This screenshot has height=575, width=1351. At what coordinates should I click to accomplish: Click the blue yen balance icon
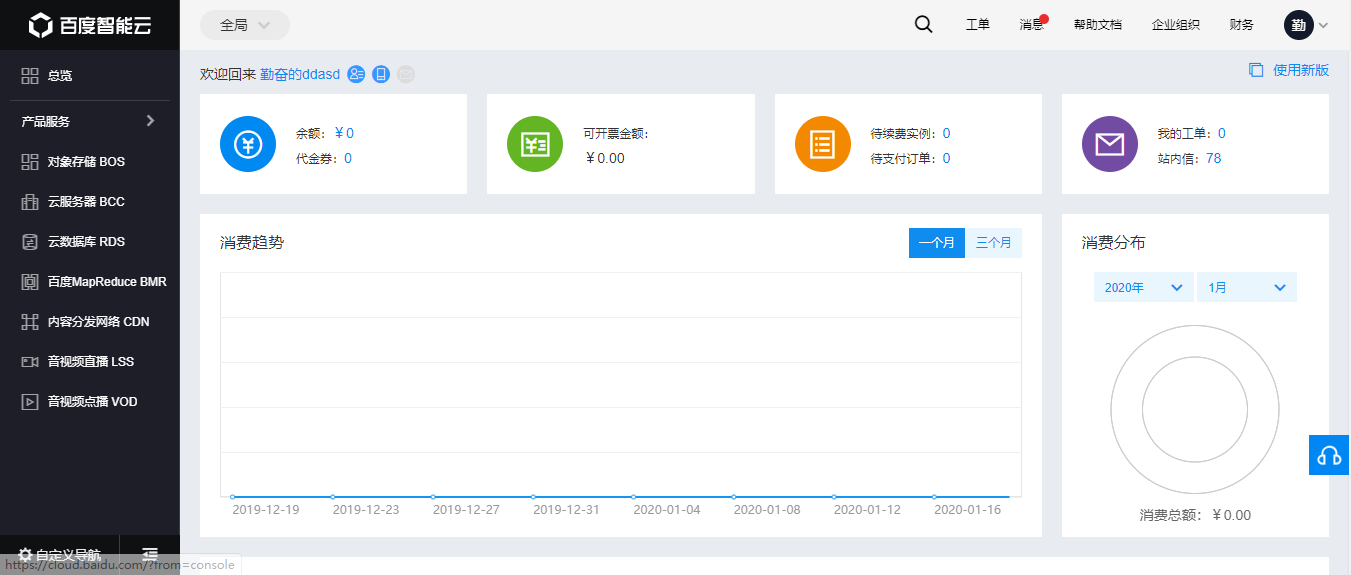248,144
